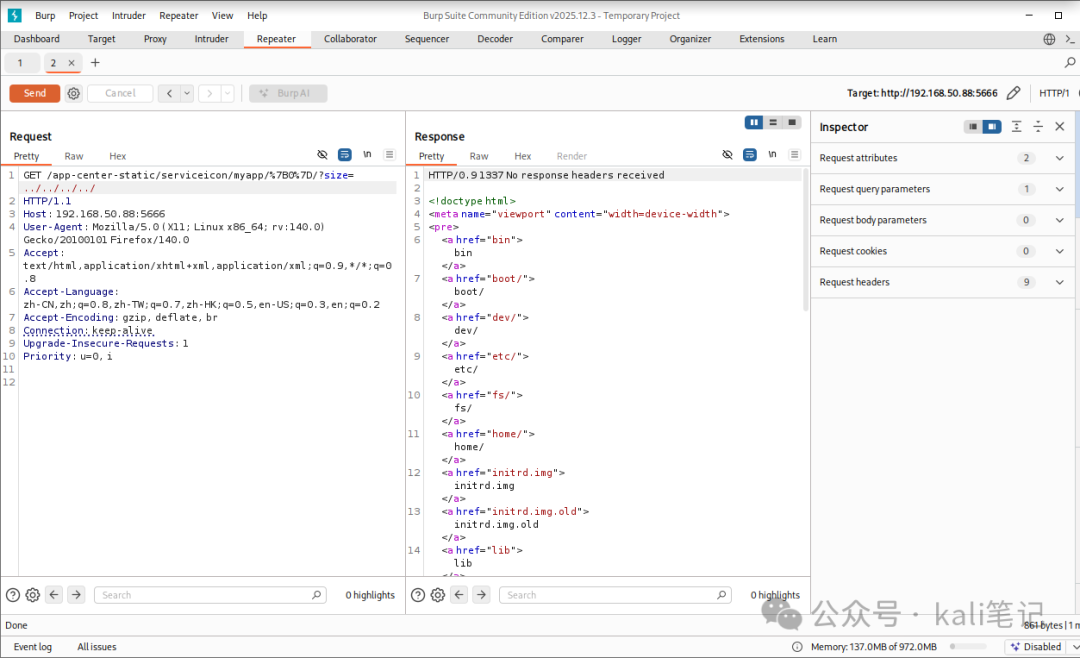Toggle hide search matches eye icon in Response
This screenshot has height=658, width=1080.
tap(727, 155)
